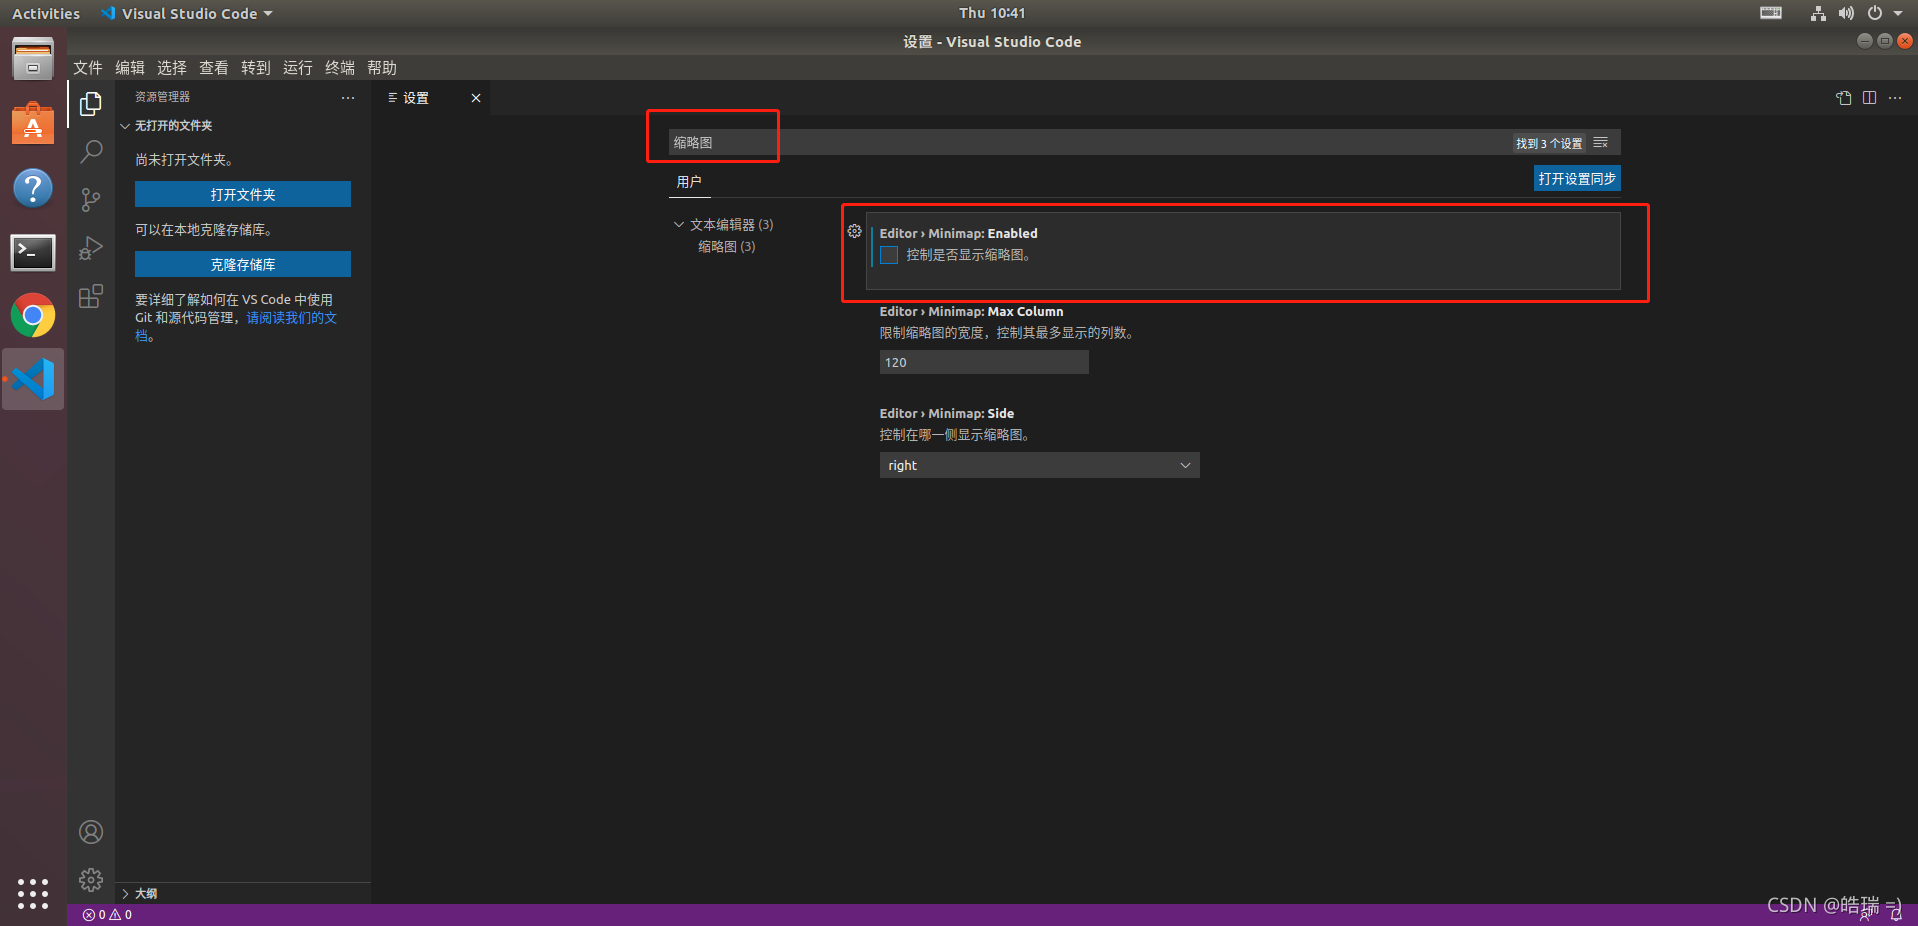This screenshot has width=1918, height=926.
Task: Click 克隆存储库 button
Action: coord(243,264)
